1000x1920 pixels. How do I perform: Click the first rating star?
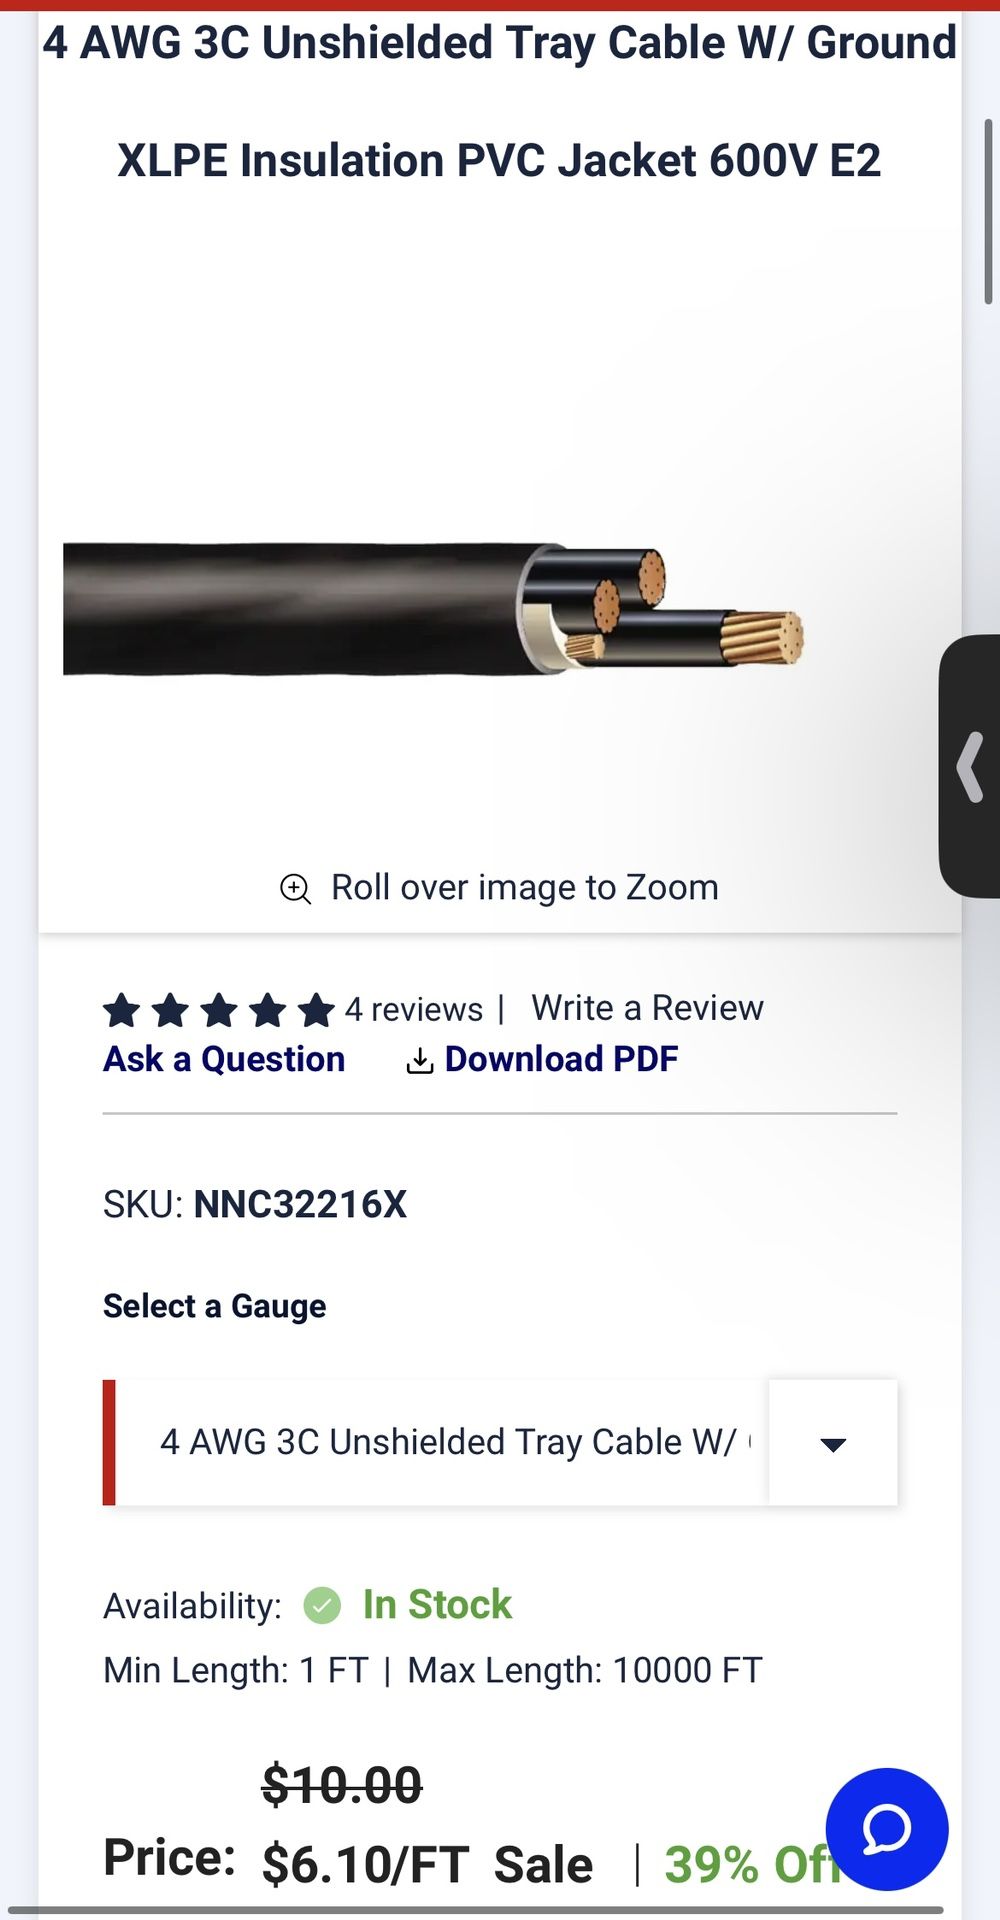122,1010
